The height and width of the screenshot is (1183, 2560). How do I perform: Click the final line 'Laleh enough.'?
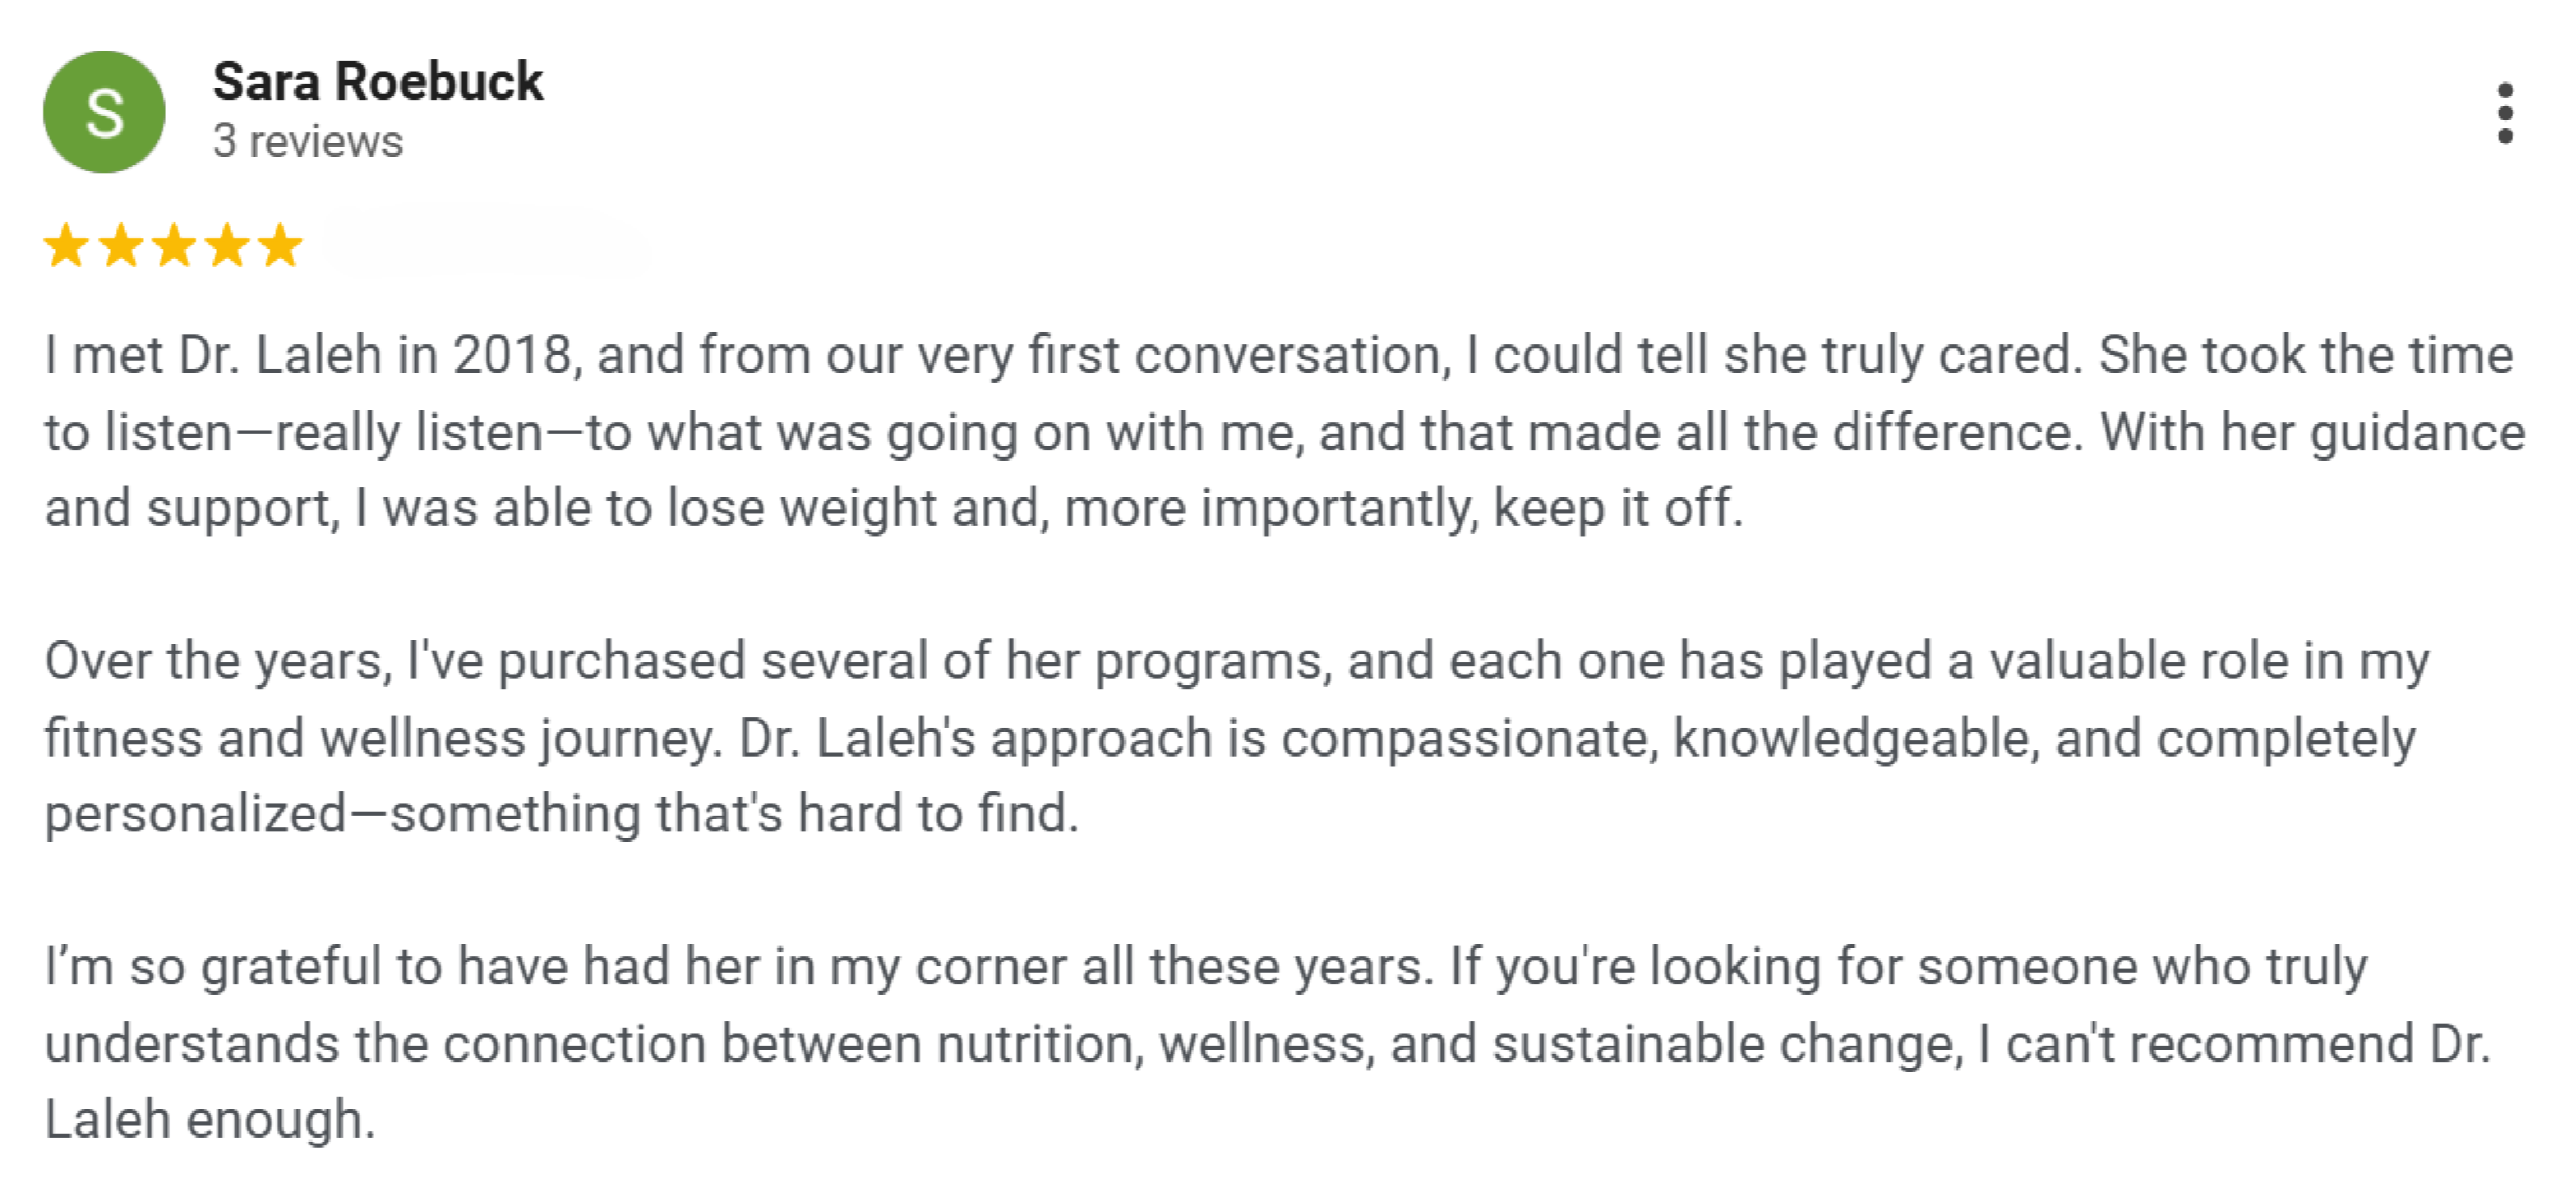[210, 1120]
